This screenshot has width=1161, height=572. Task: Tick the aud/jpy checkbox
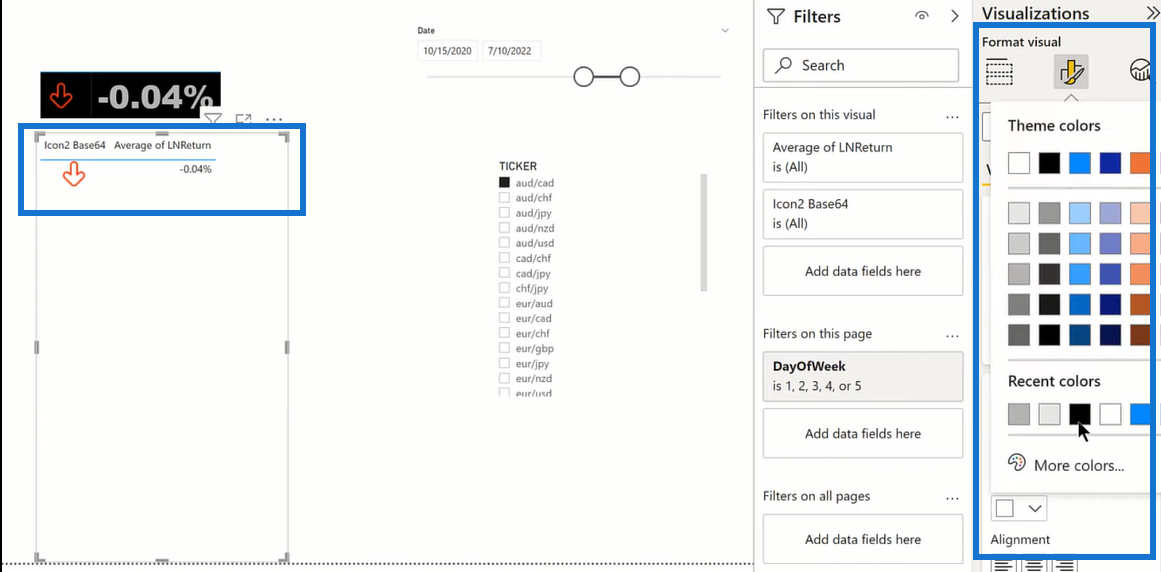(504, 212)
